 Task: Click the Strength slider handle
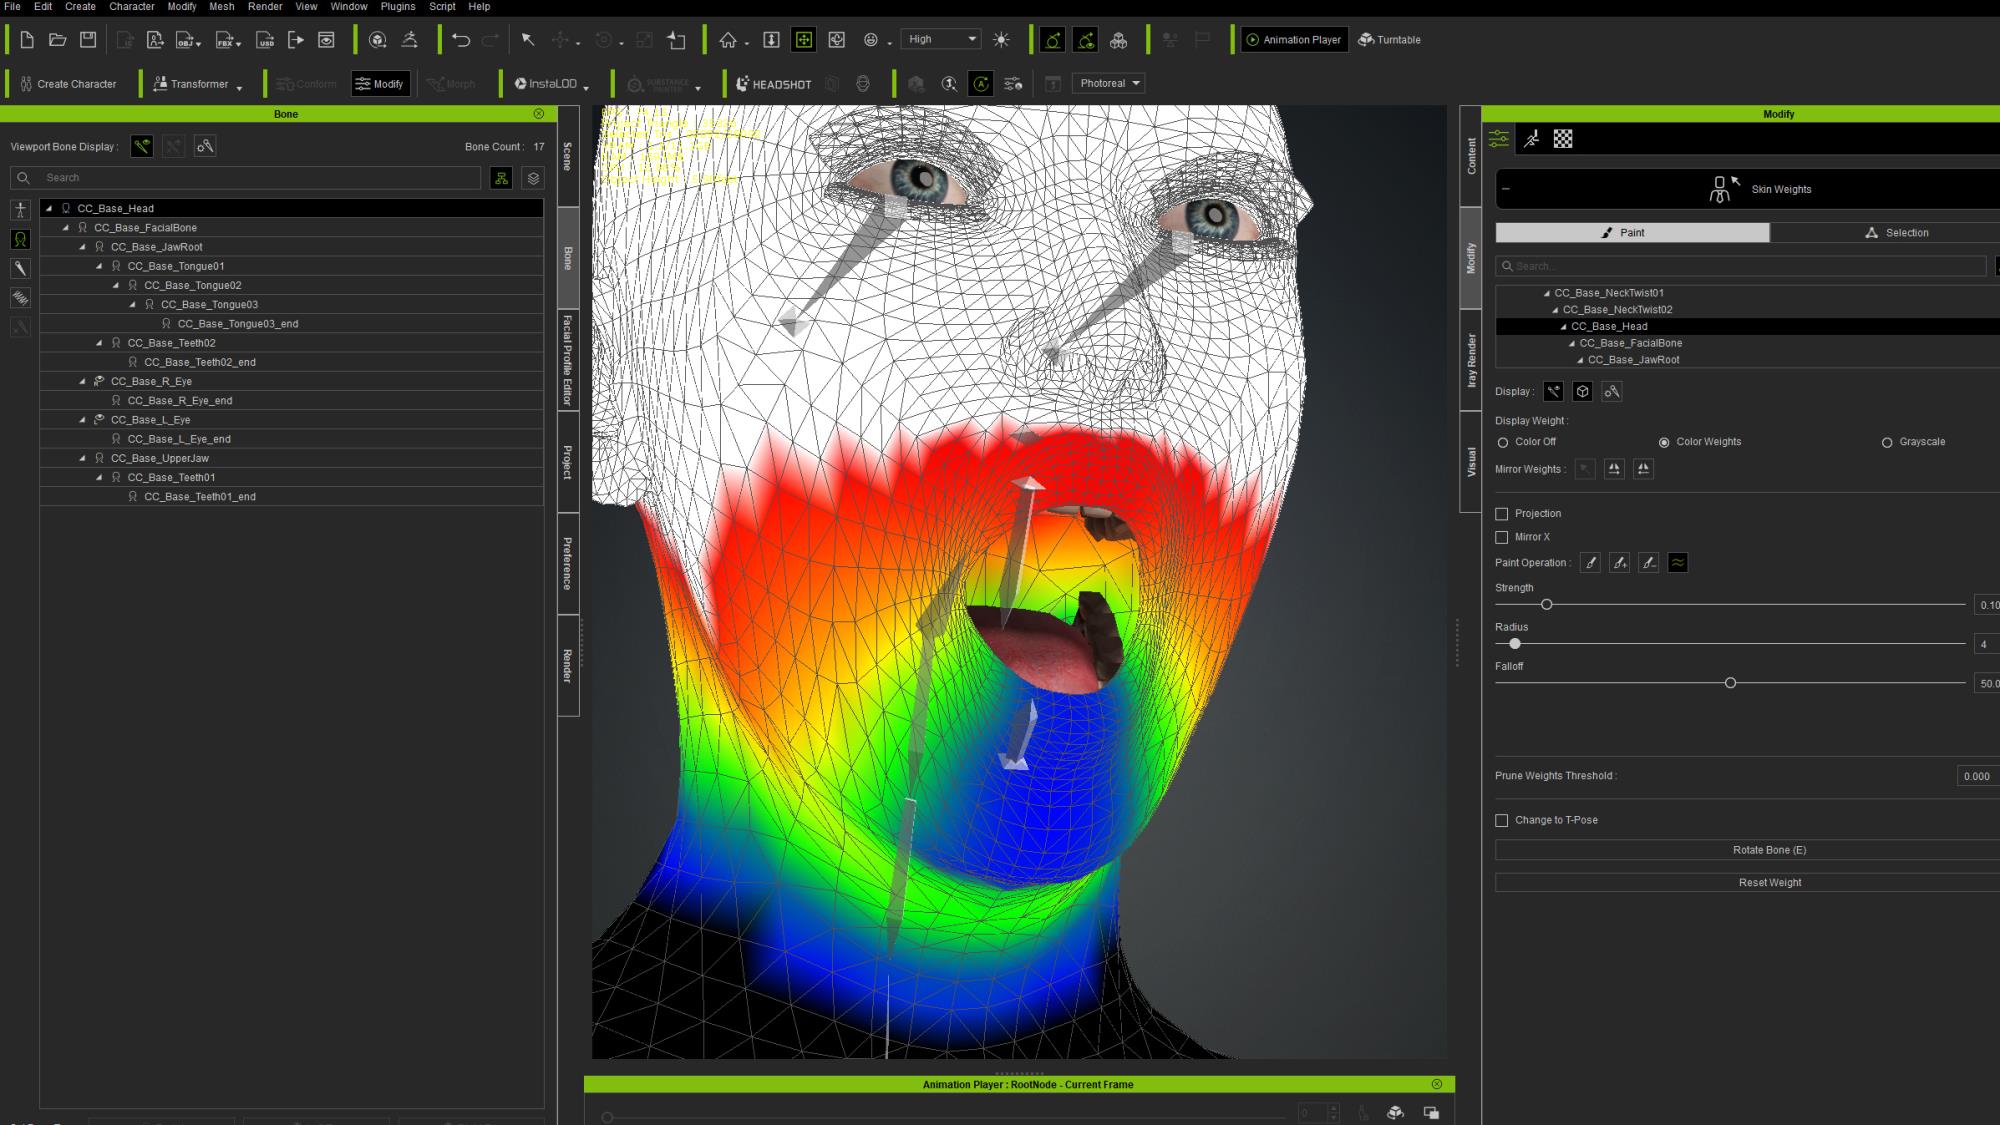pyautogui.click(x=1546, y=605)
